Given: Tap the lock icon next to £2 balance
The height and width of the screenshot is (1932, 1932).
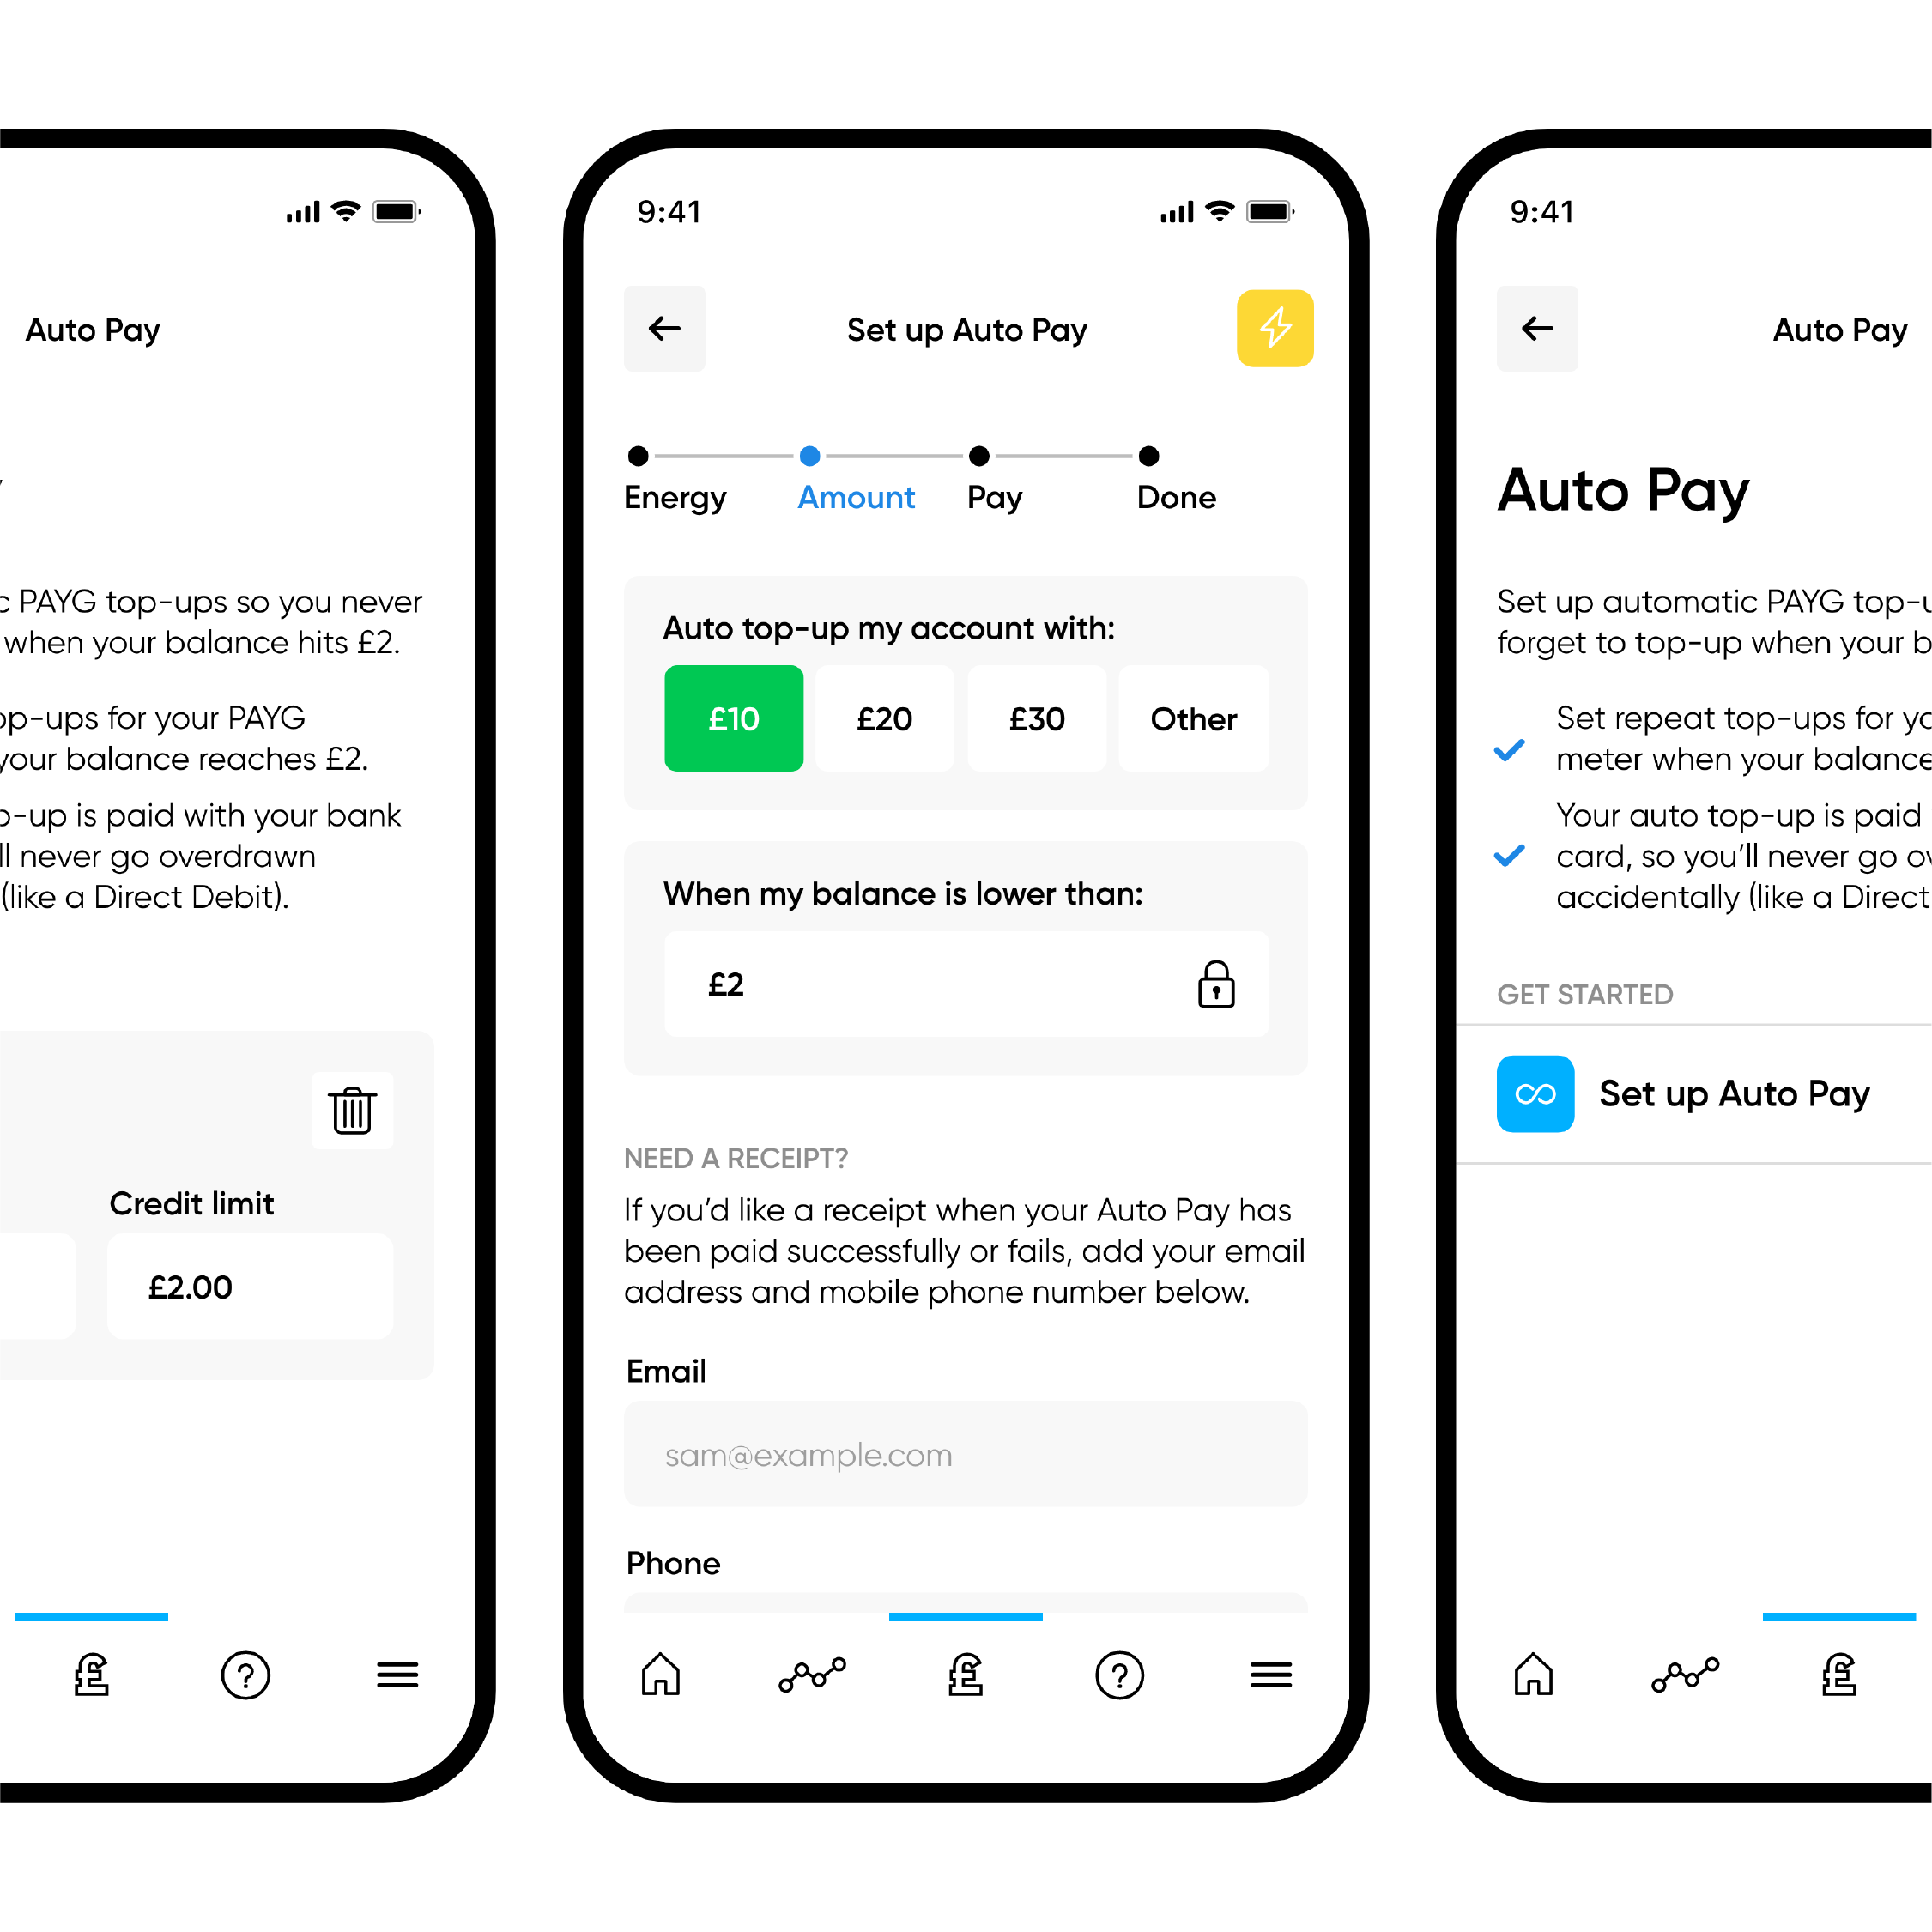Looking at the screenshot, I should [1217, 980].
